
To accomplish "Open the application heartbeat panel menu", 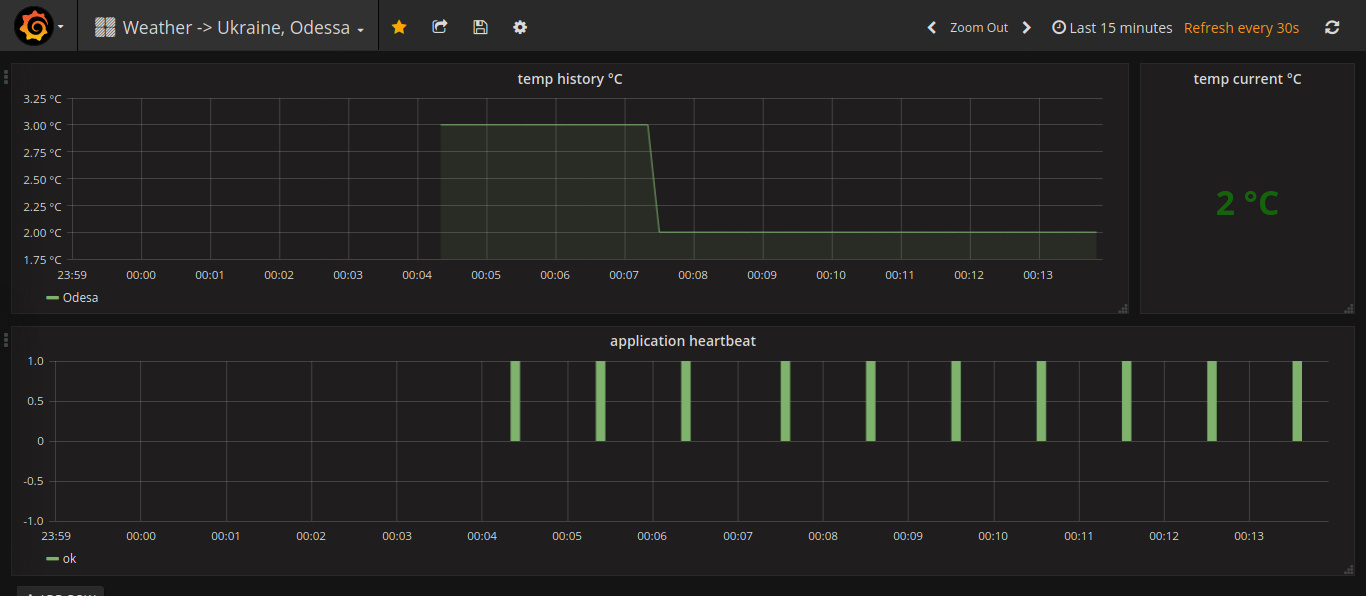I will (683, 340).
